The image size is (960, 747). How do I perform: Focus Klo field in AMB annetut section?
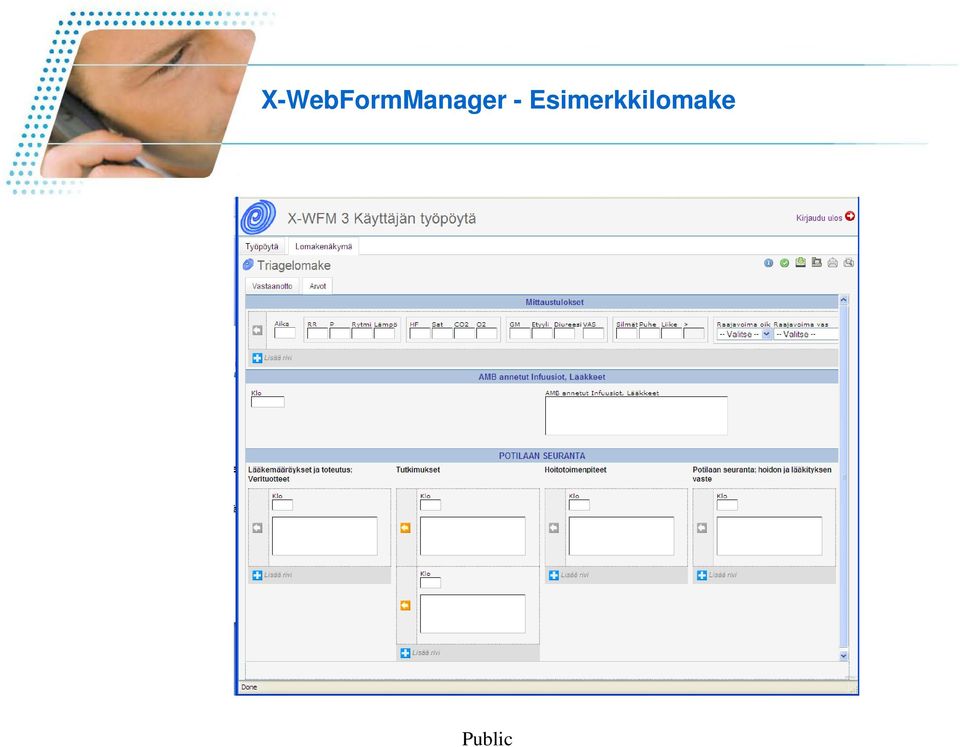coord(268,402)
